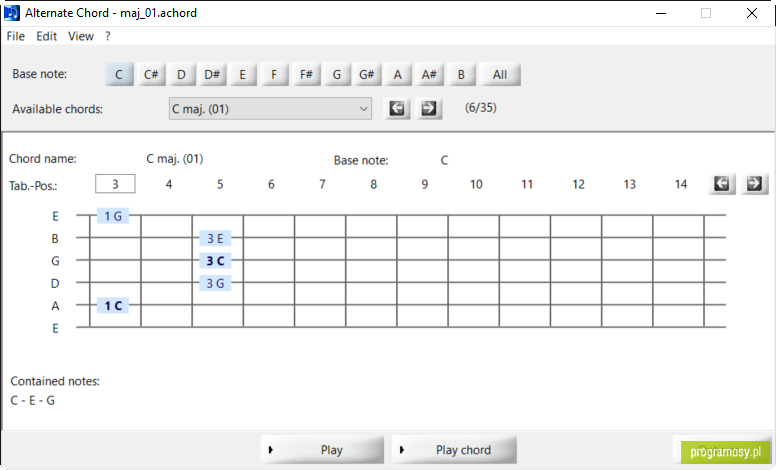Click the Play button
Screen dimensions: 776x470
pyautogui.click(x=322, y=450)
